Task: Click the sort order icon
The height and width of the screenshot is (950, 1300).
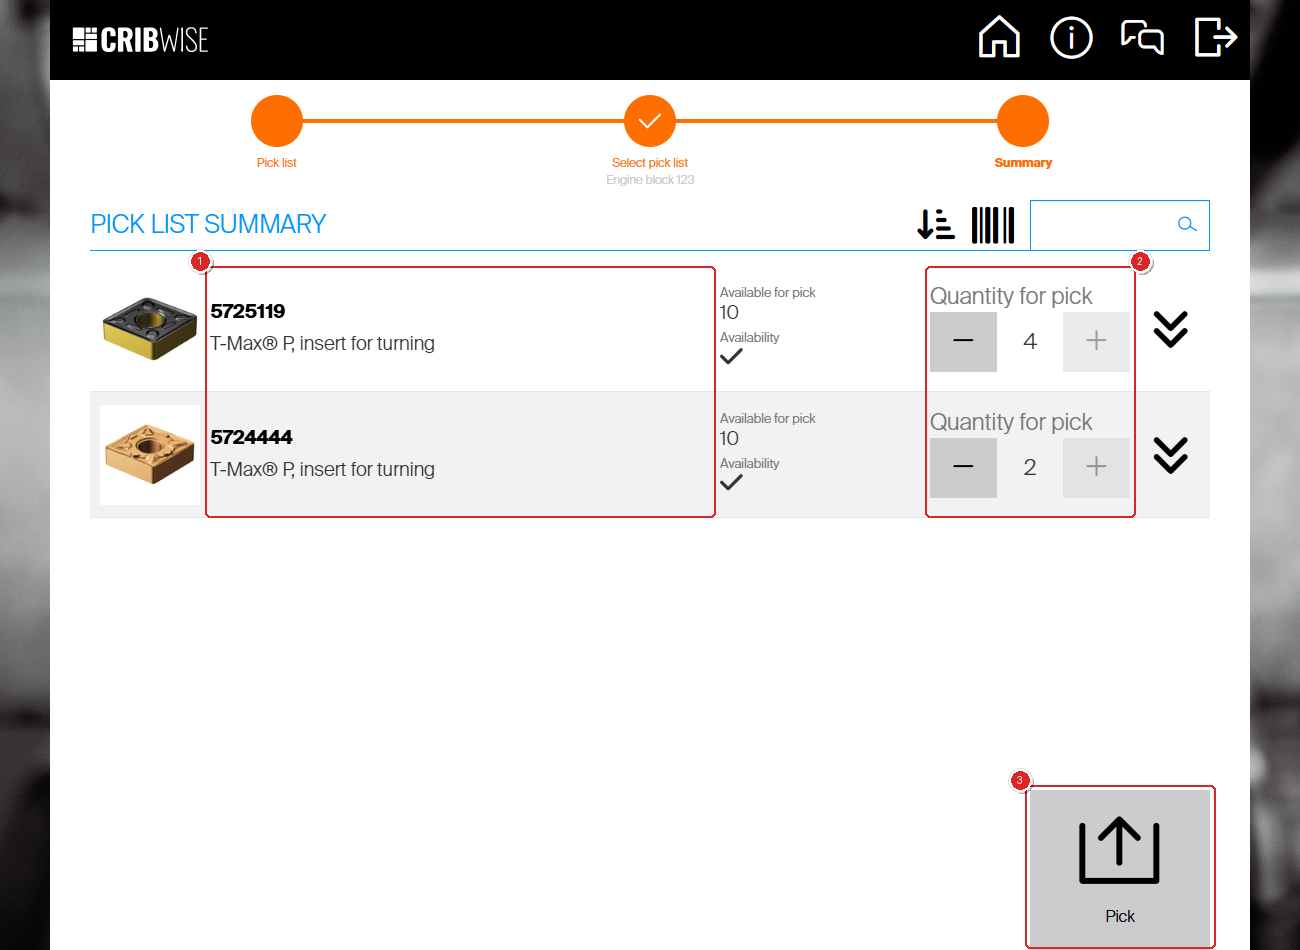Action: point(936,225)
